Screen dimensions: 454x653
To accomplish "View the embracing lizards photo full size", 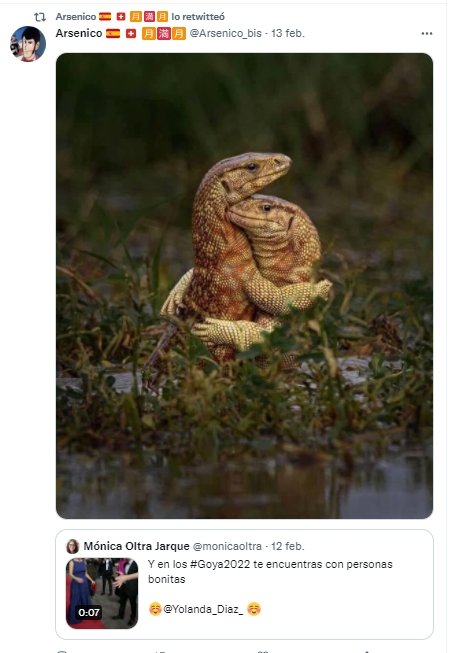I will [244, 286].
